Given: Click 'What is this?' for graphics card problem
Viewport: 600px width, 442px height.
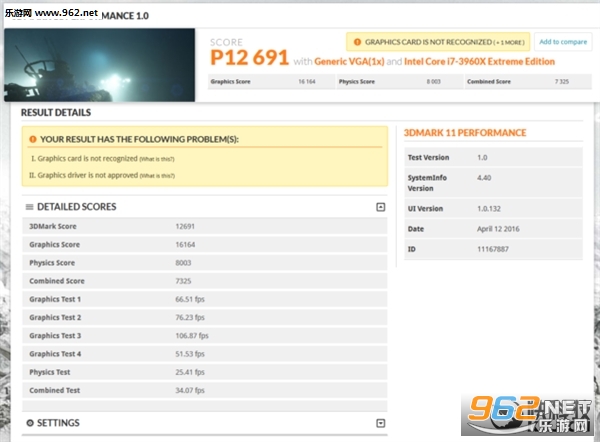Looking at the screenshot, I should coord(157,159).
